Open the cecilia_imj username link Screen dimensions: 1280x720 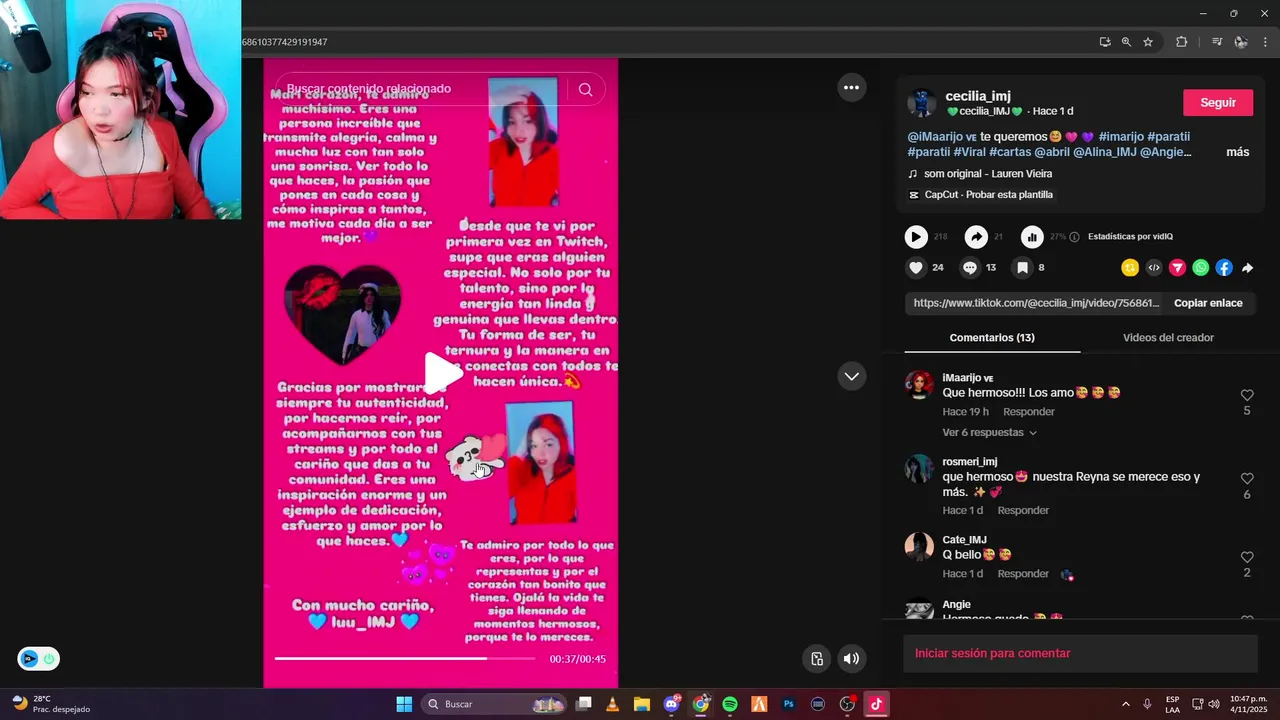[x=978, y=96]
